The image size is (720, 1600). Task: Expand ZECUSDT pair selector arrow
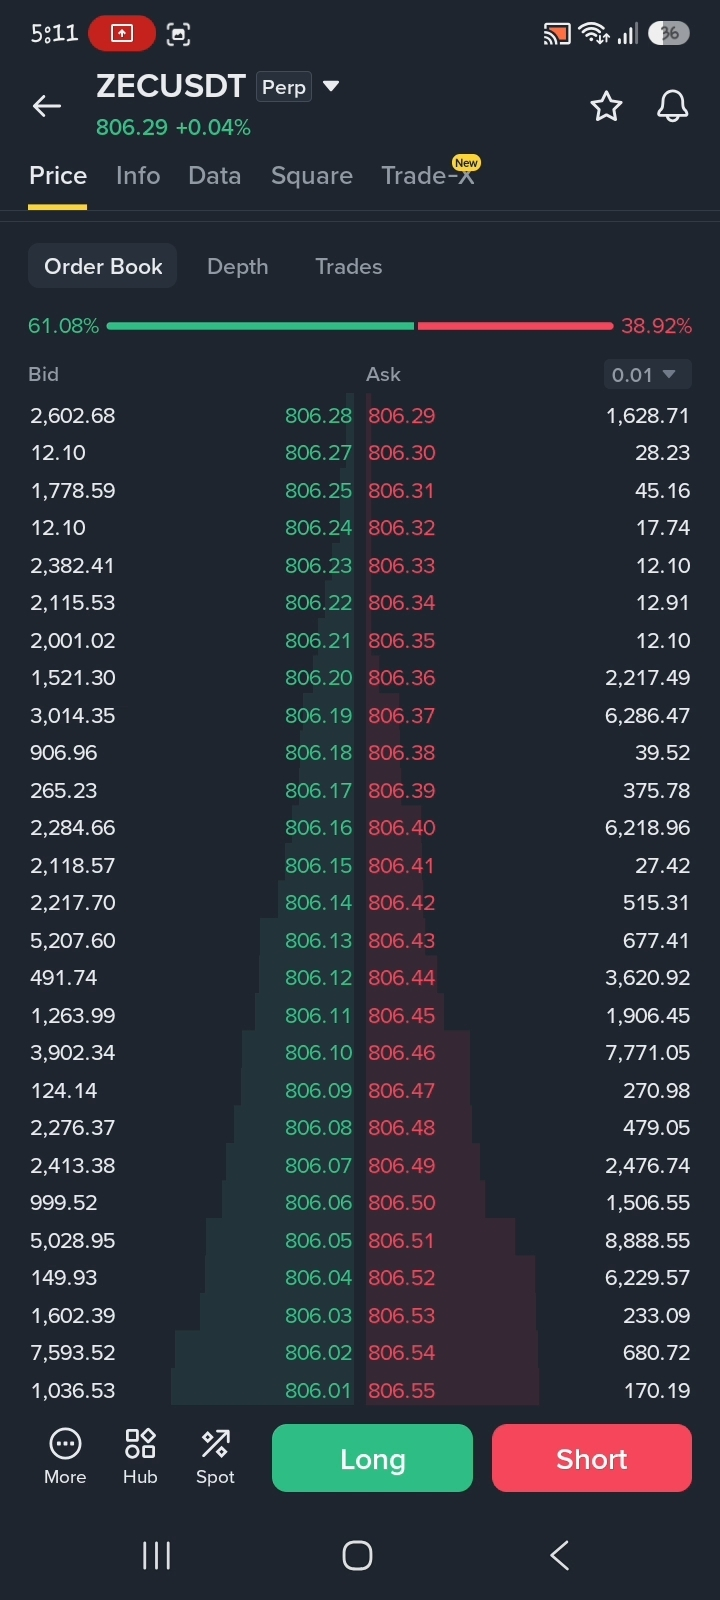[331, 87]
